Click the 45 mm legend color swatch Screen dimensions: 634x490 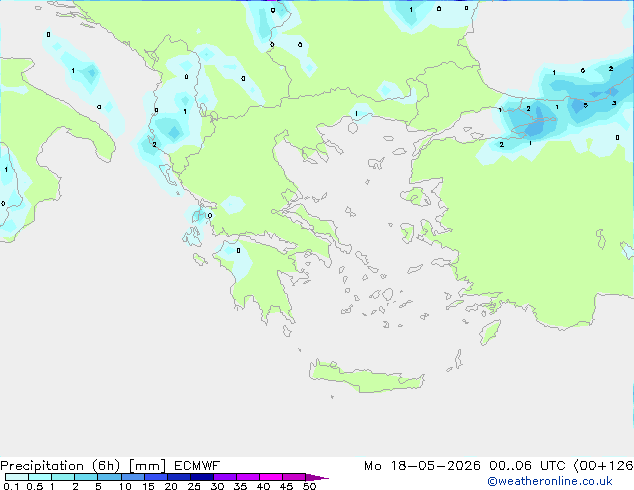(x=294, y=477)
